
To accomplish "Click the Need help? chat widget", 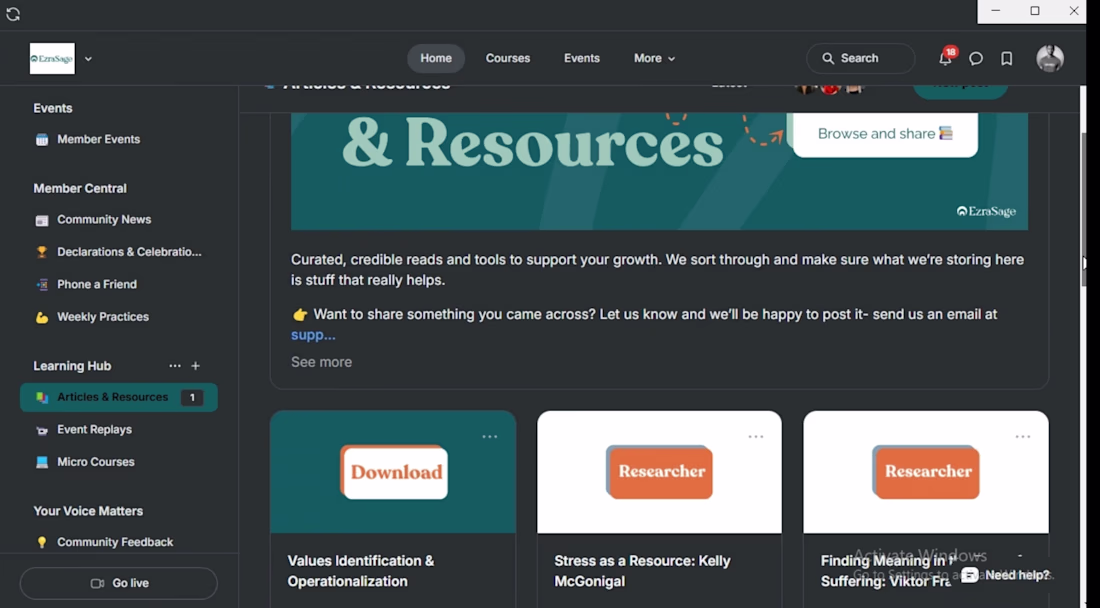I will (1007, 575).
